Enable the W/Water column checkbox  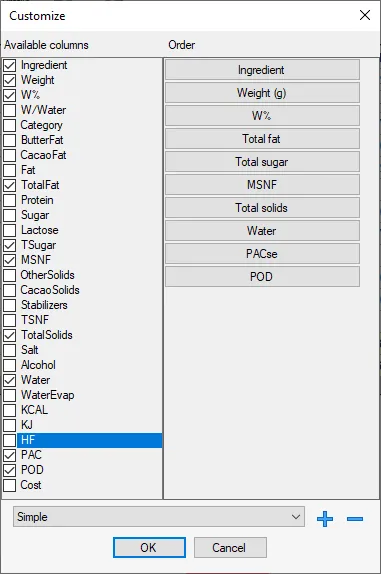coord(10,110)
